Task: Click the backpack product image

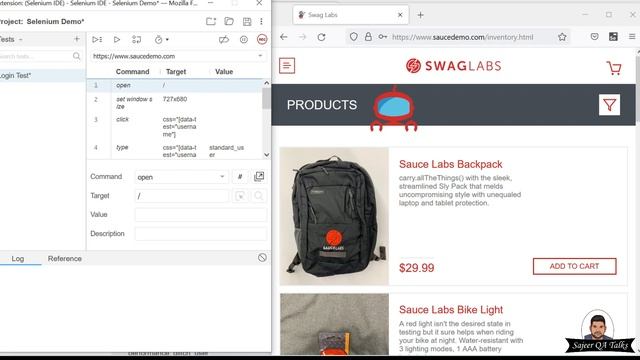Action: click(334, 216)
